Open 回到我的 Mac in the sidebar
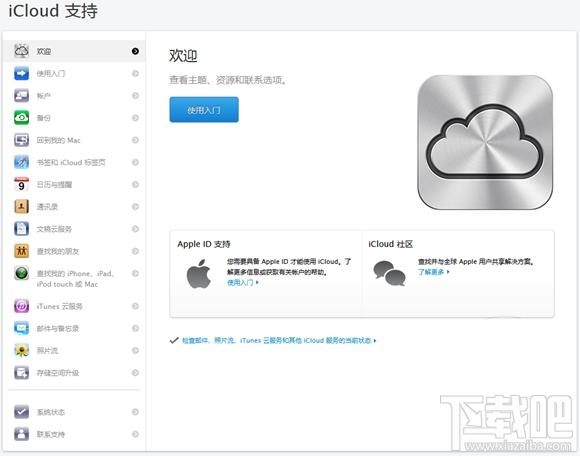The height and width of the screenshot is (456, 580). pos(58,140)
